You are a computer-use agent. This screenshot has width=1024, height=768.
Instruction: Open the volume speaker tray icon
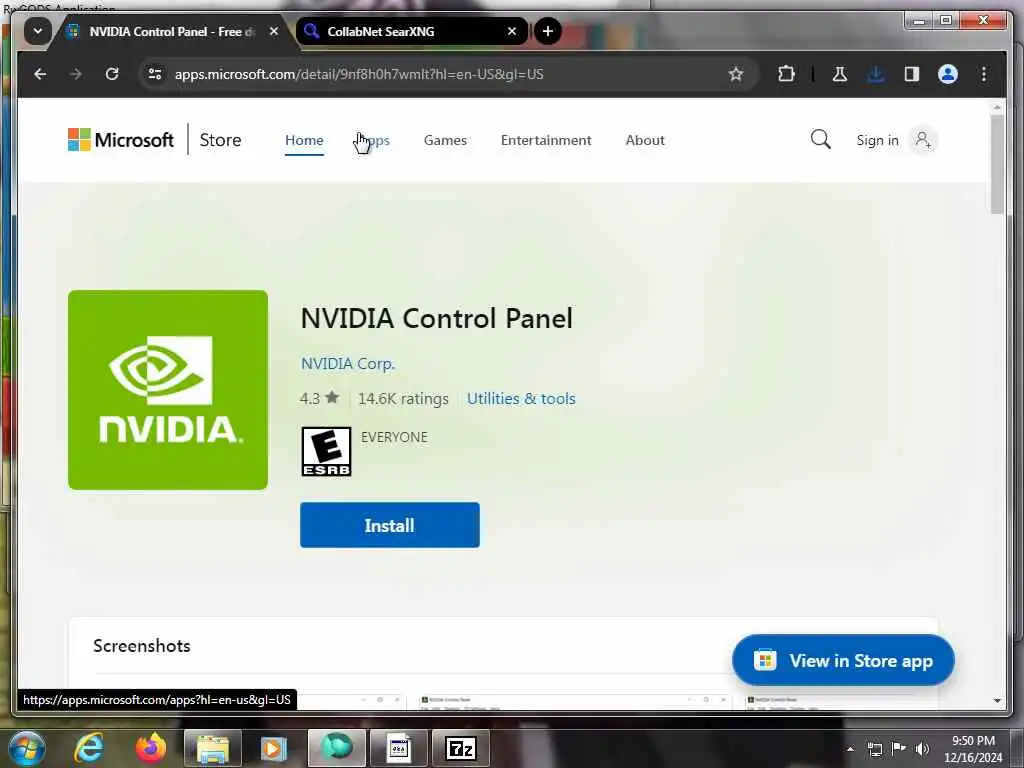tap(922, 749)
